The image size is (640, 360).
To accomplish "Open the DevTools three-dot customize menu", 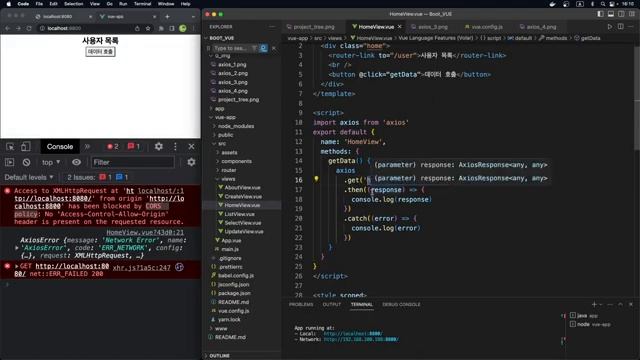I will 176,147.
